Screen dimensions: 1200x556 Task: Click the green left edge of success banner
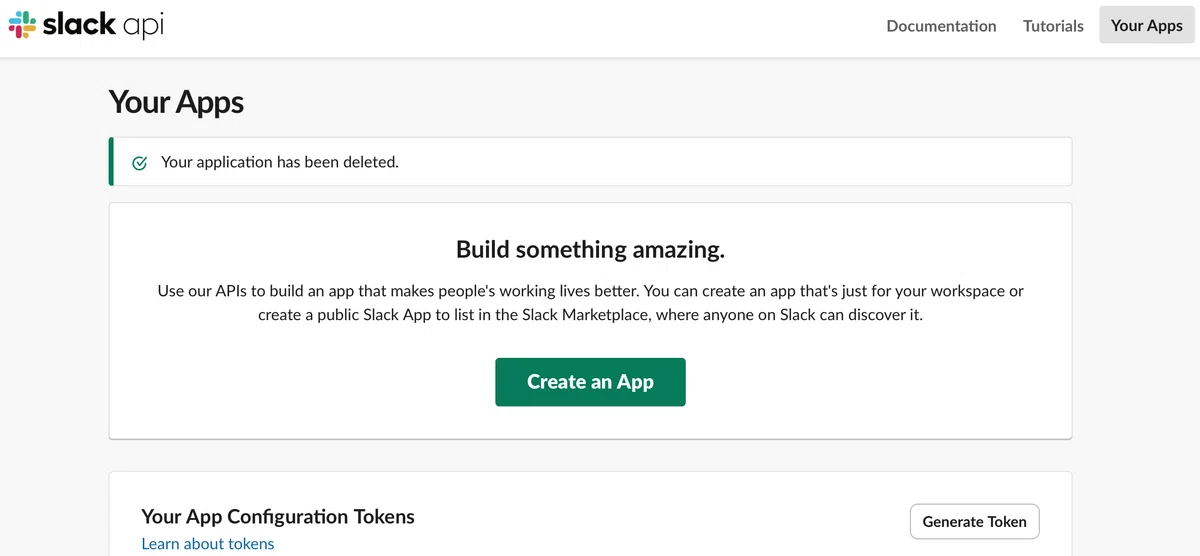(x=111, y=162)
